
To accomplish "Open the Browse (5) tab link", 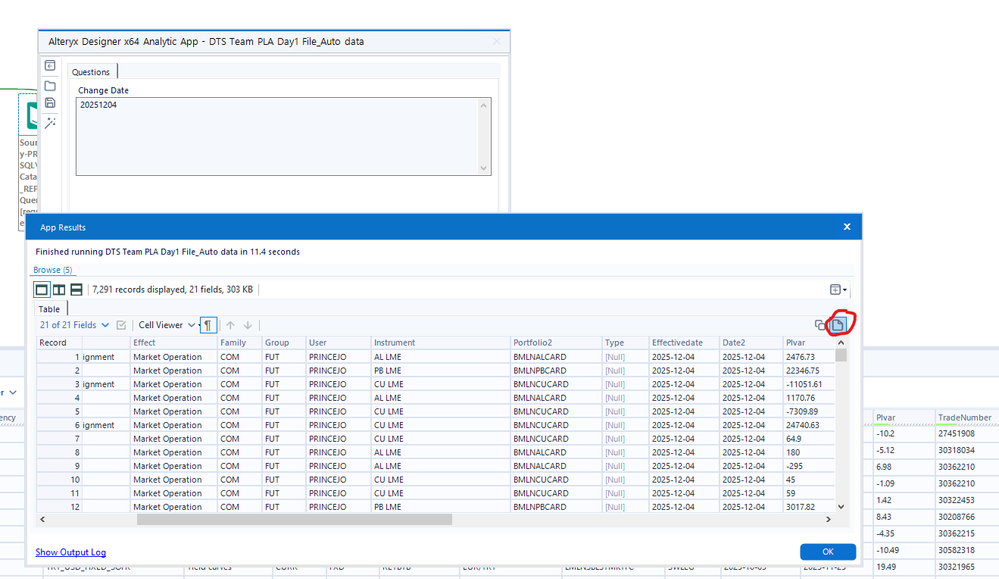I will click(53, 270).
